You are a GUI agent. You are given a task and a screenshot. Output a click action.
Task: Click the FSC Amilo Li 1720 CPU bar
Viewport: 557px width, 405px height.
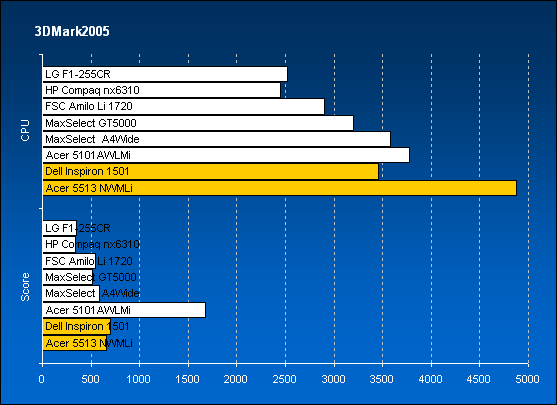pos(184,107)
